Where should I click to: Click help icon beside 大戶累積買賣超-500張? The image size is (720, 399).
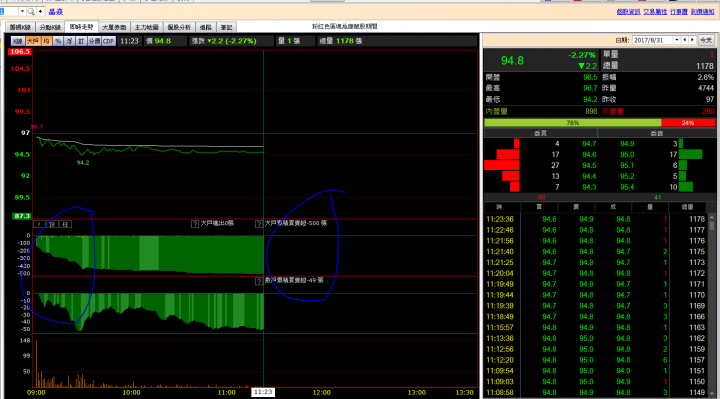(259, 224)
